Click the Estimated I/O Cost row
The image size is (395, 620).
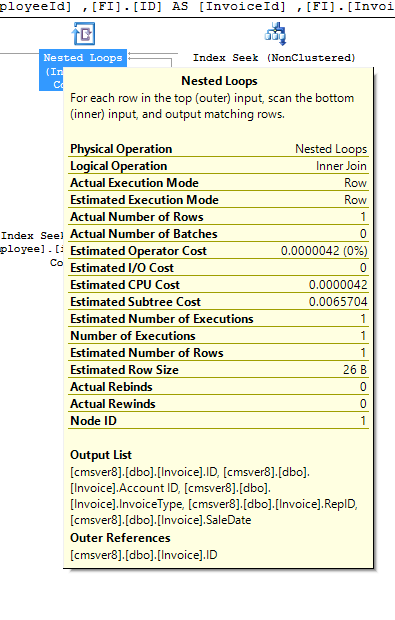(x=218, y=268)
